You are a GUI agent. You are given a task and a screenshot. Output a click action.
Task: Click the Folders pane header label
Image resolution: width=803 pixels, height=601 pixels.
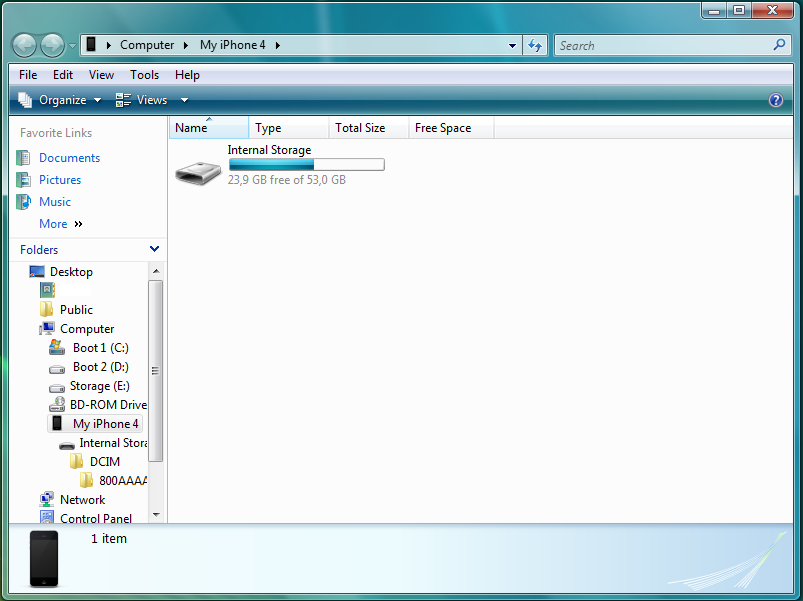coord(39,249)
